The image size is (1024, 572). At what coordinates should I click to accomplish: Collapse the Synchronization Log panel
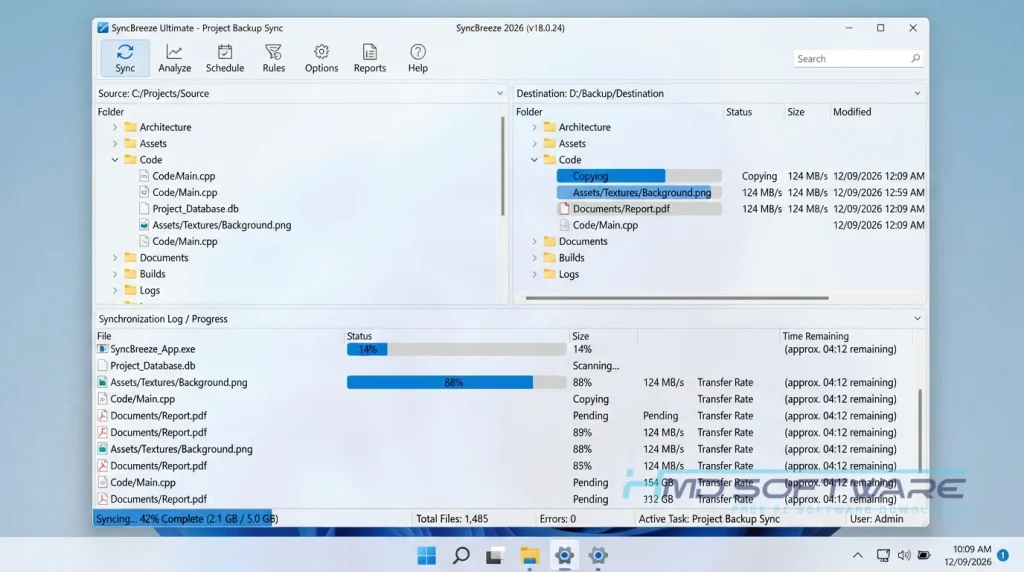[x=917, y=319]
